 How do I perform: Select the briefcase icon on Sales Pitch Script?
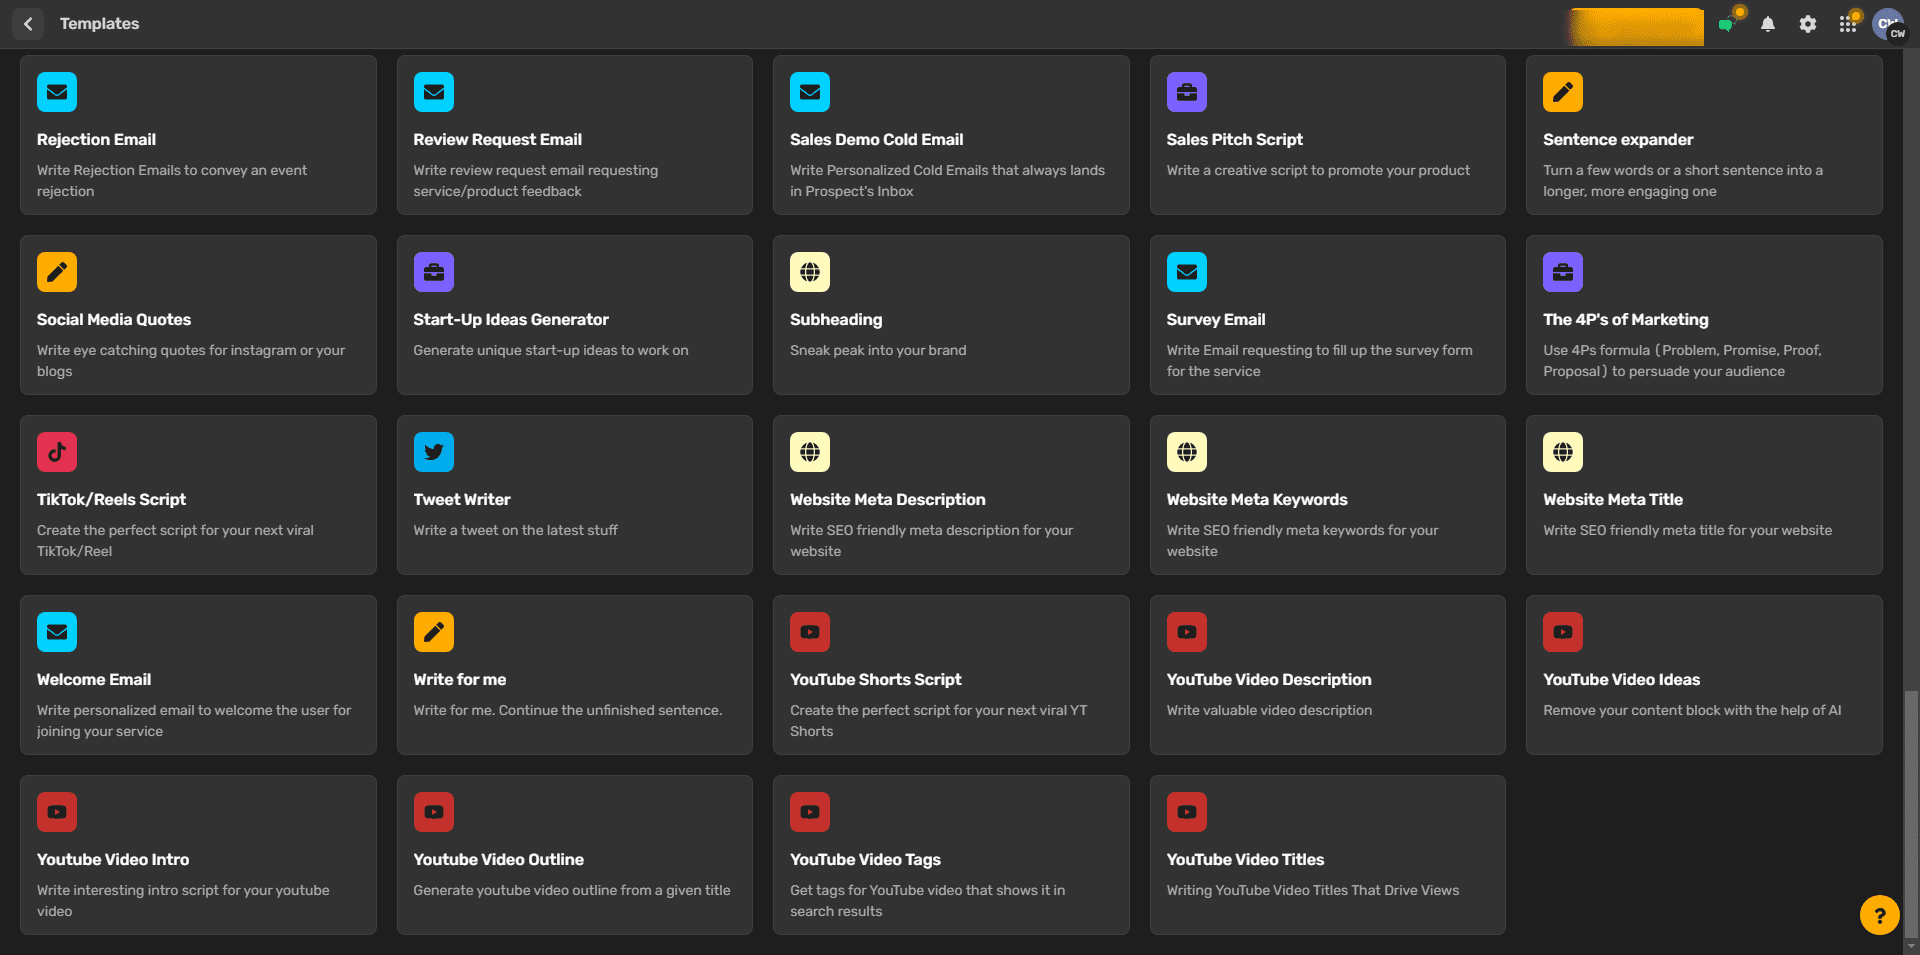tap(1186, 91)
